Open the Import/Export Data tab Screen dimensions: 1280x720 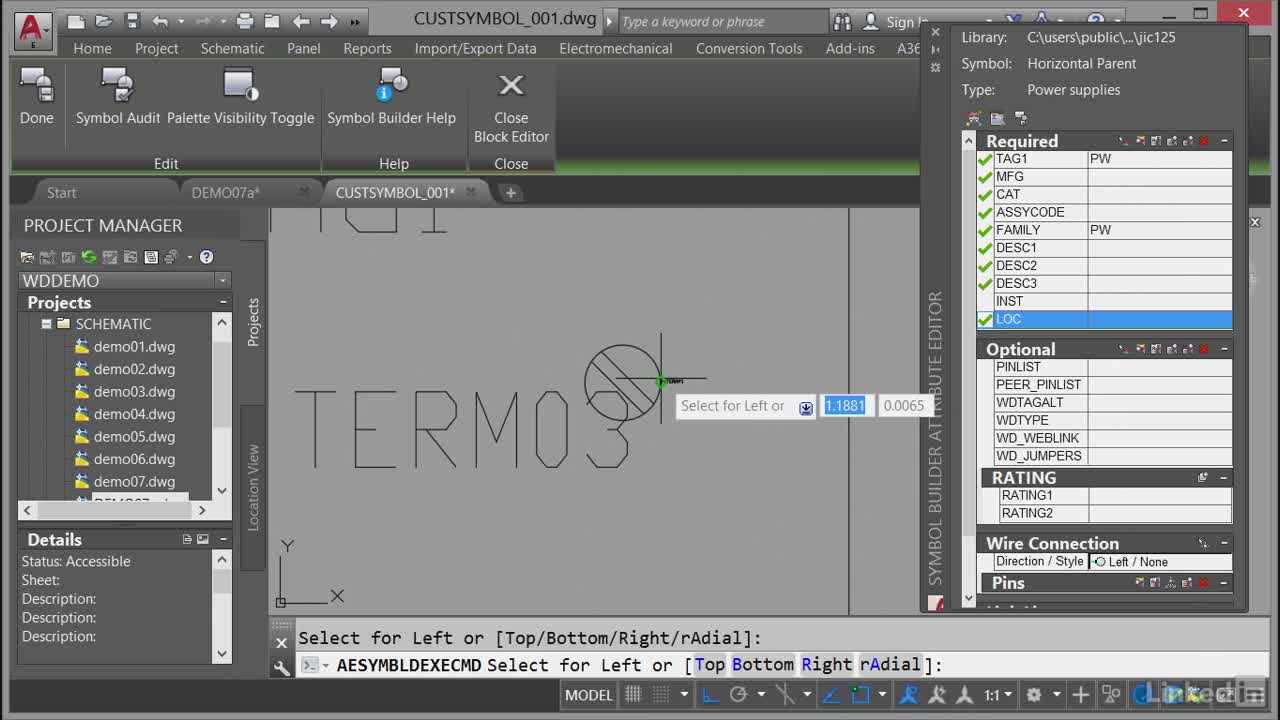pyautogui.click(x=475, y=48)
